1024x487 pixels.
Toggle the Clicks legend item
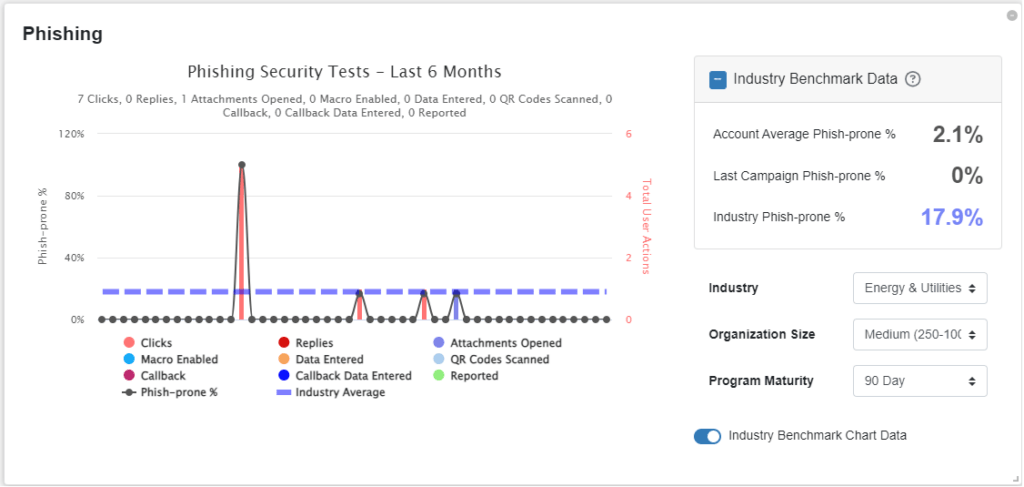tap(129, 343)
